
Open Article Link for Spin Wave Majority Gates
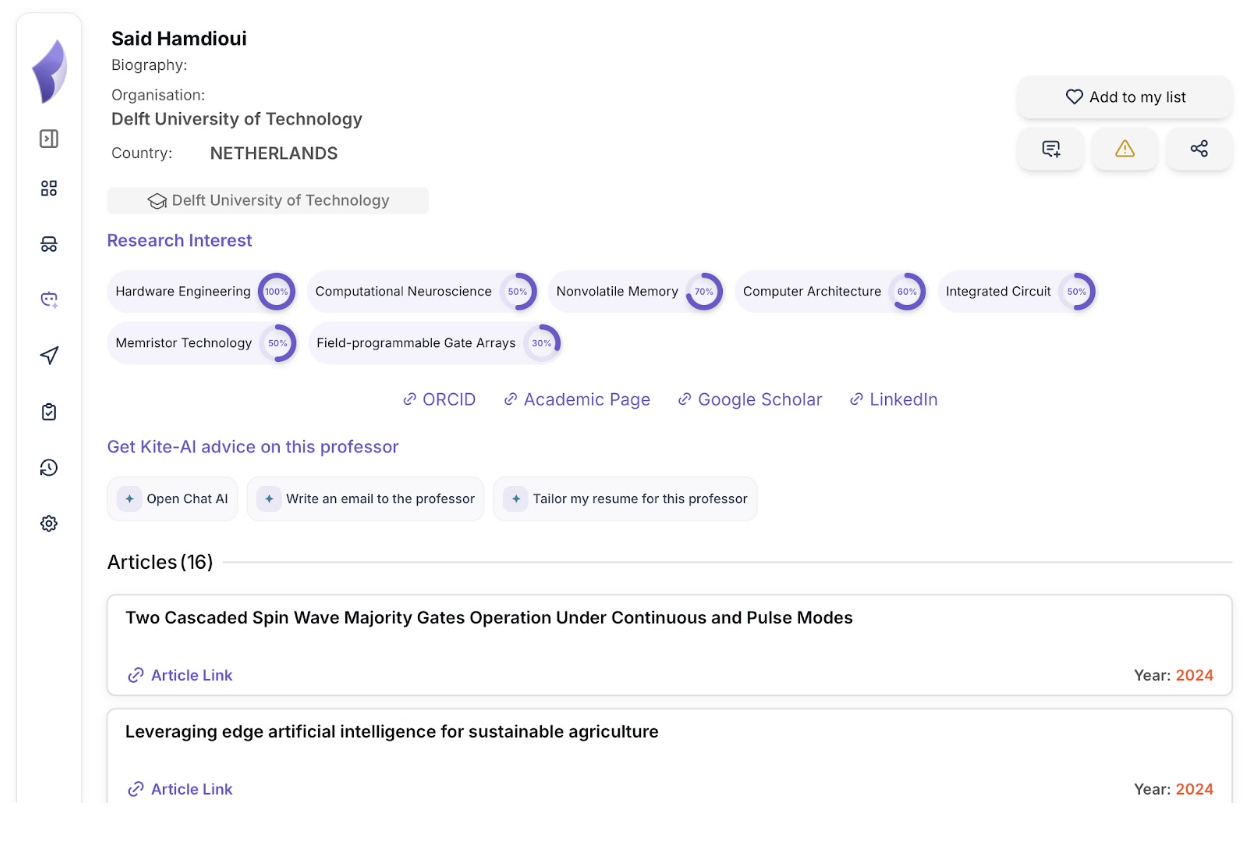(x=180, y=676)
